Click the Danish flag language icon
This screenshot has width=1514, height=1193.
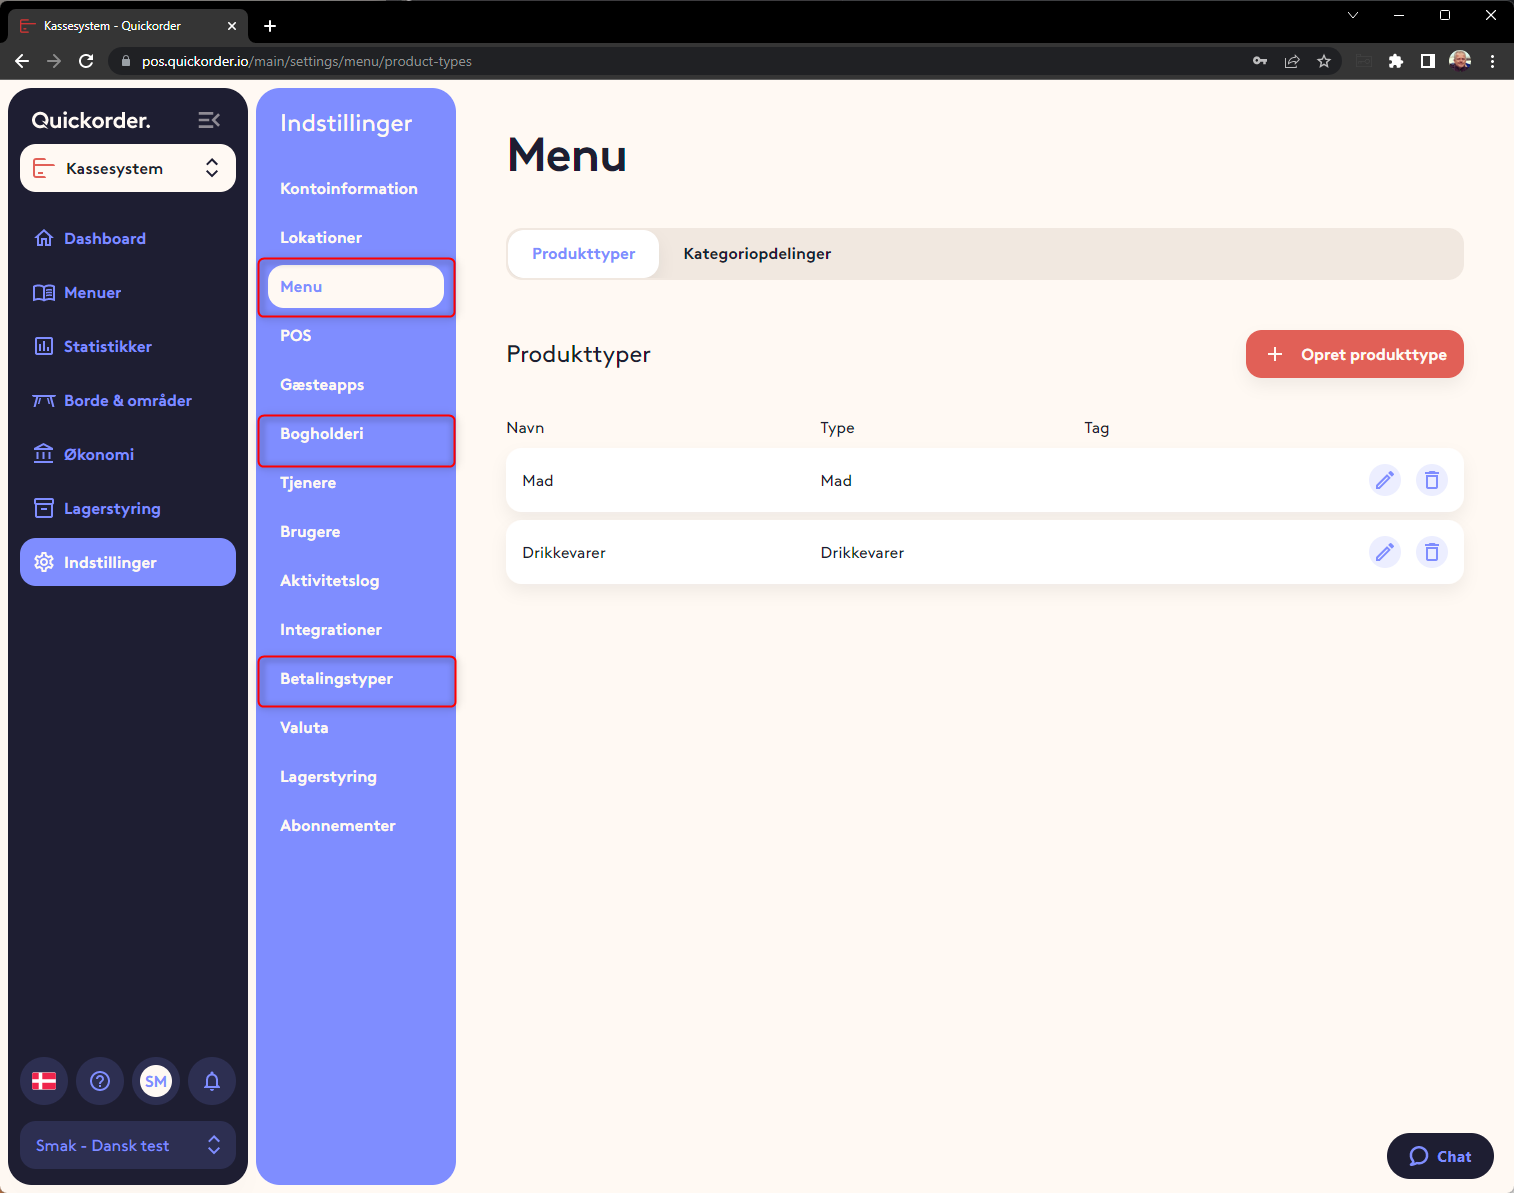[44, 1081]
